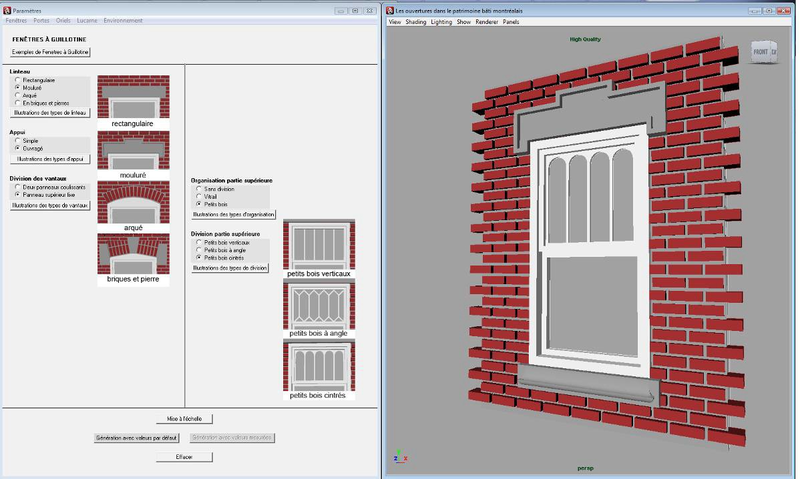Select the Petits bois organisation option

[x=199, y=204]
